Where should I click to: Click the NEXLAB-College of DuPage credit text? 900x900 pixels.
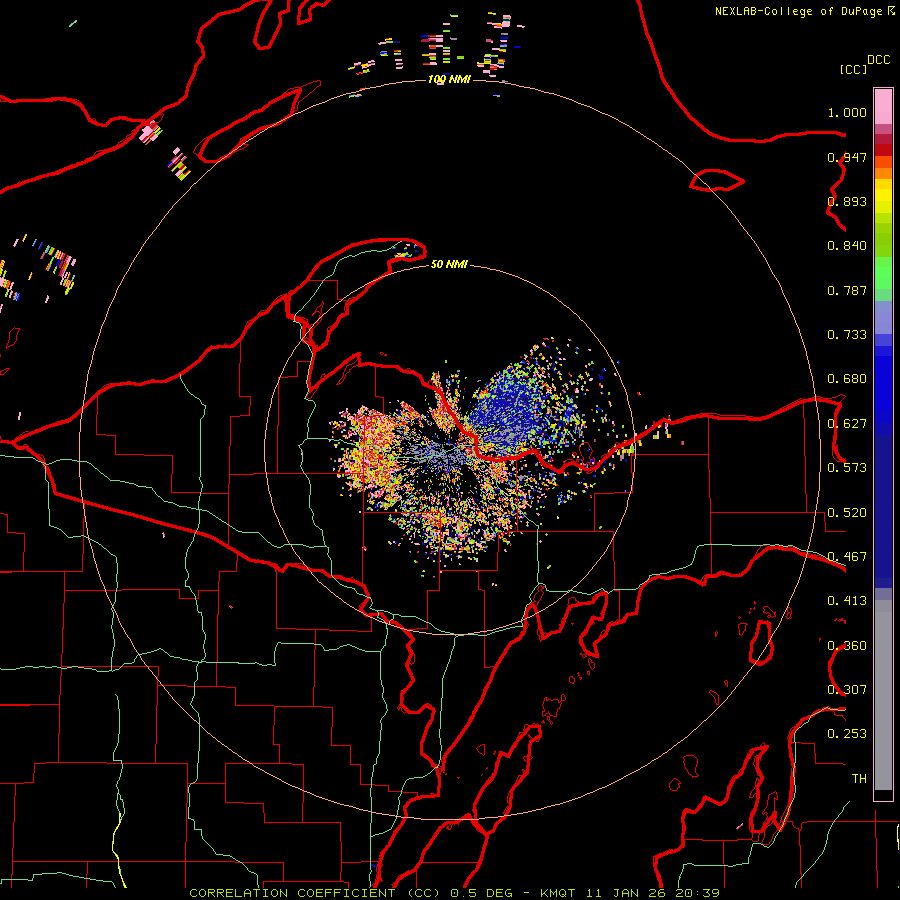tap(798, 11)
